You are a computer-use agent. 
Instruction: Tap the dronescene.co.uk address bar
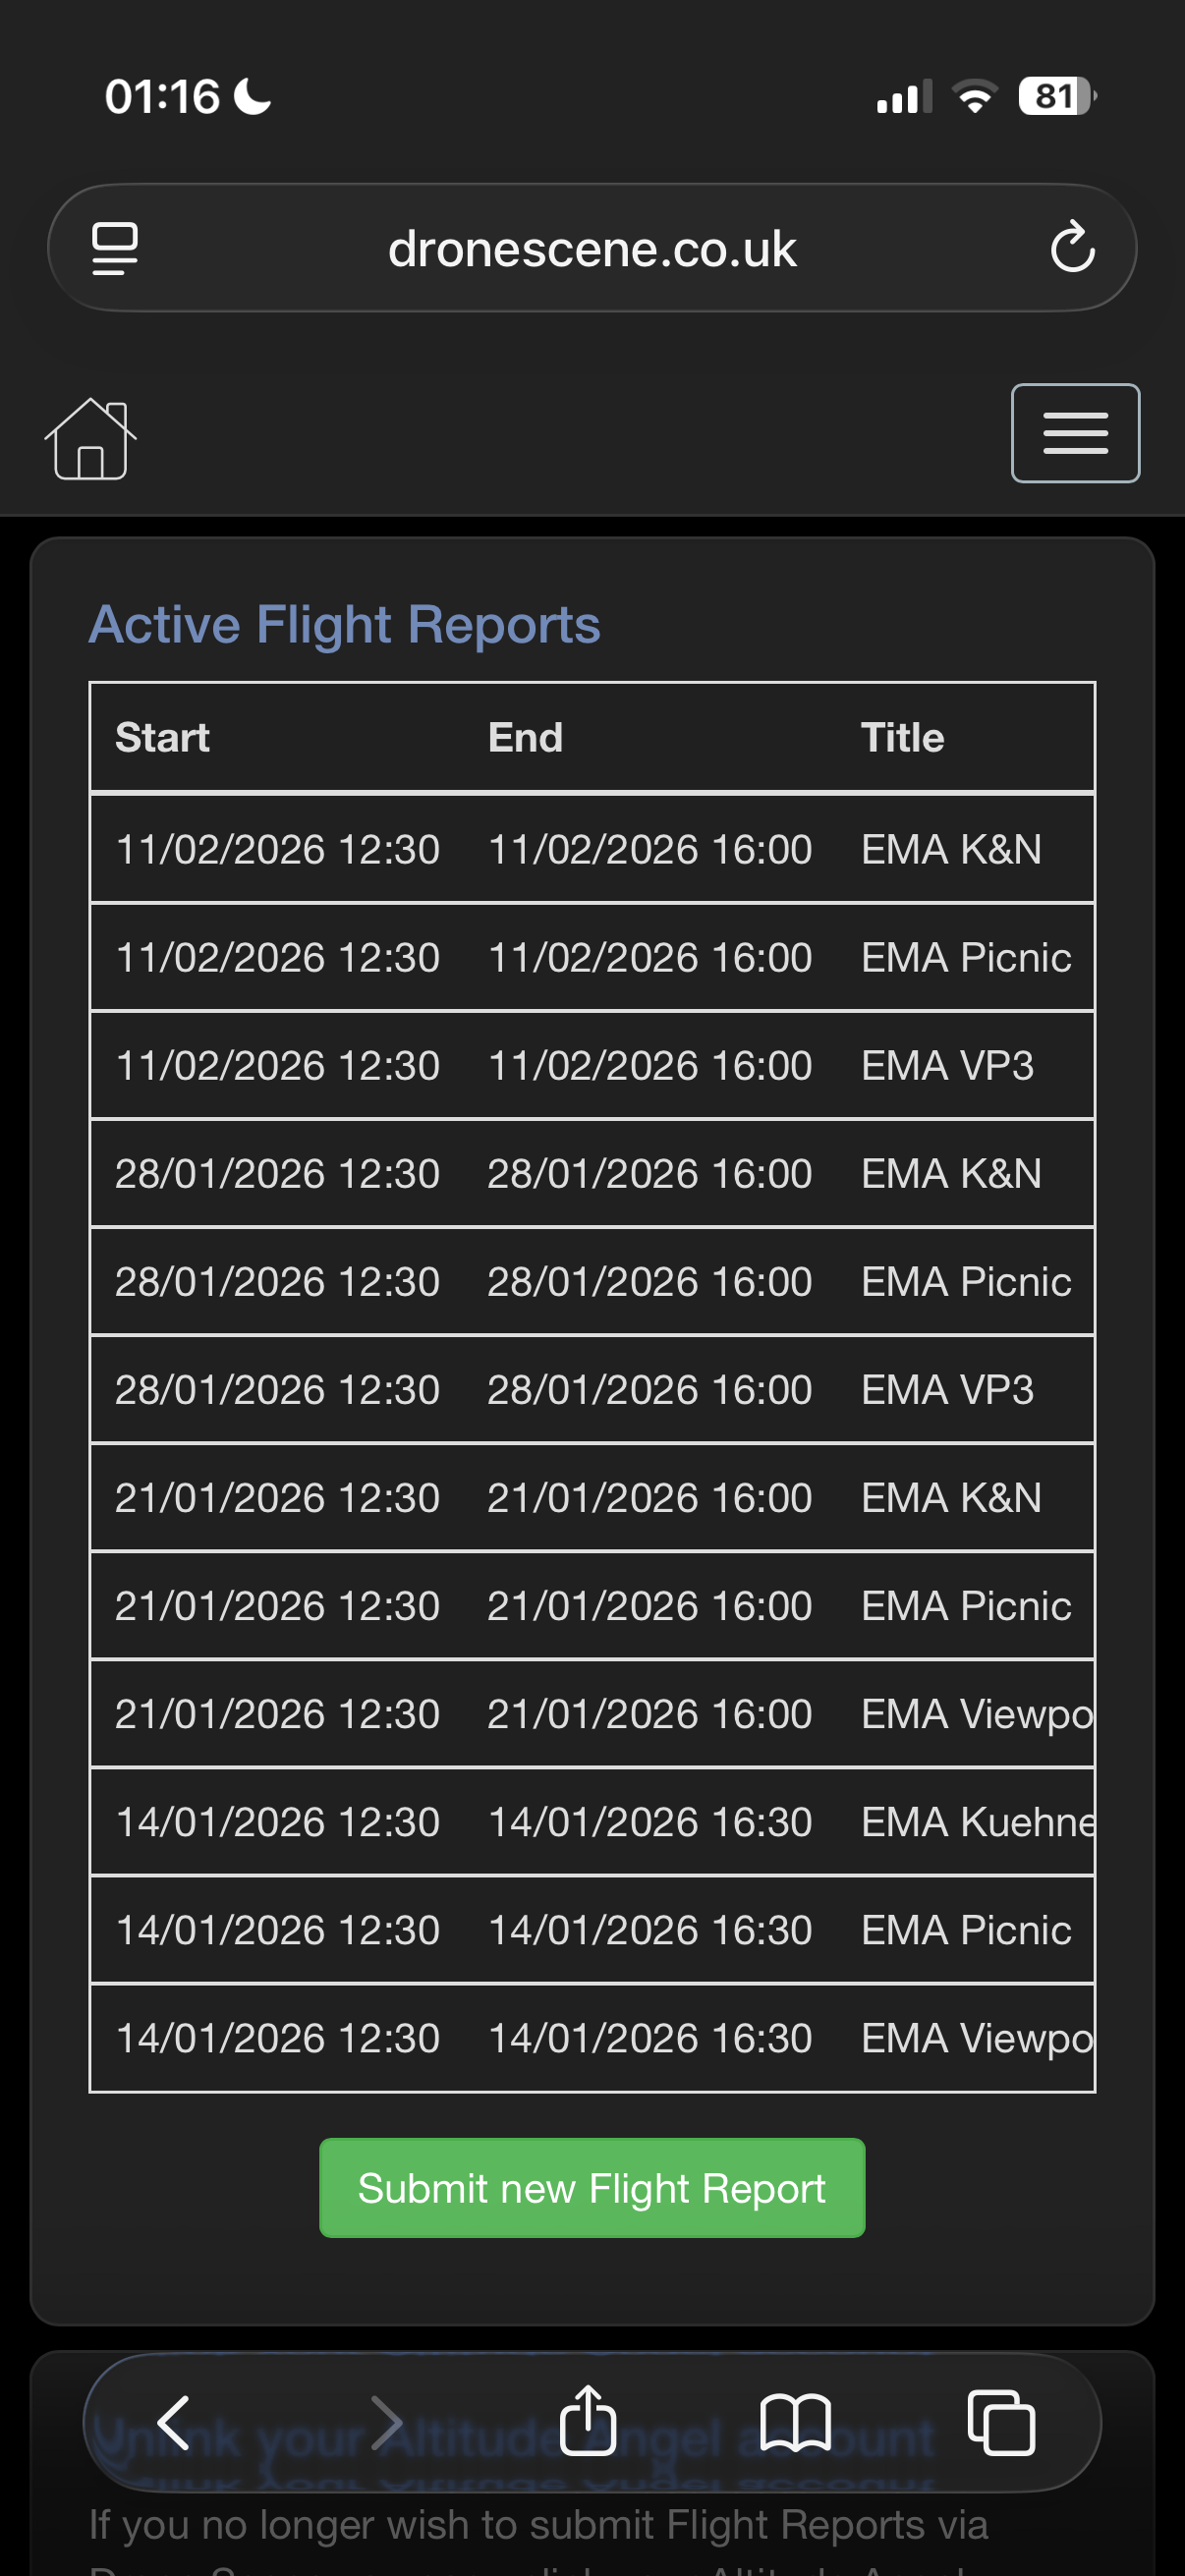(592, 248)
